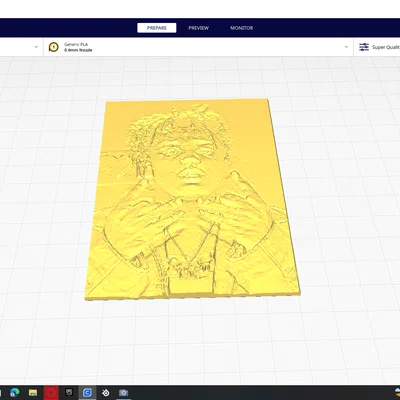The width and height of the screenshot is (400, 400).
Task: Switch to the PREPARE stage tab
Action: (x=157, y=28)
